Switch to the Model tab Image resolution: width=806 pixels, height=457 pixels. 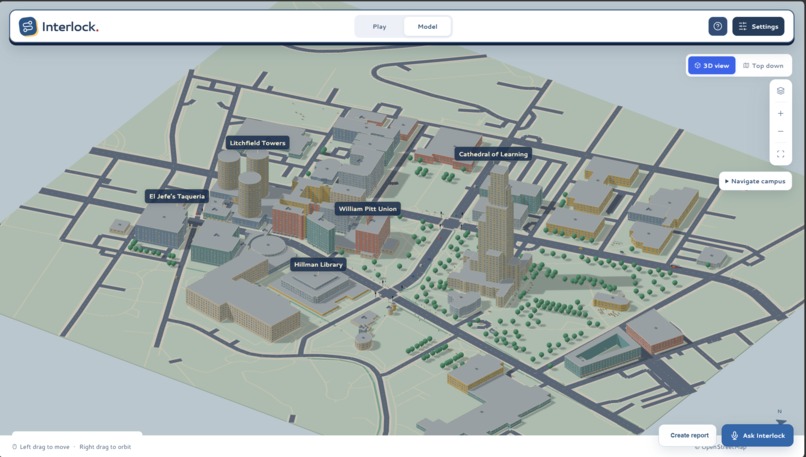click(427, 27)
